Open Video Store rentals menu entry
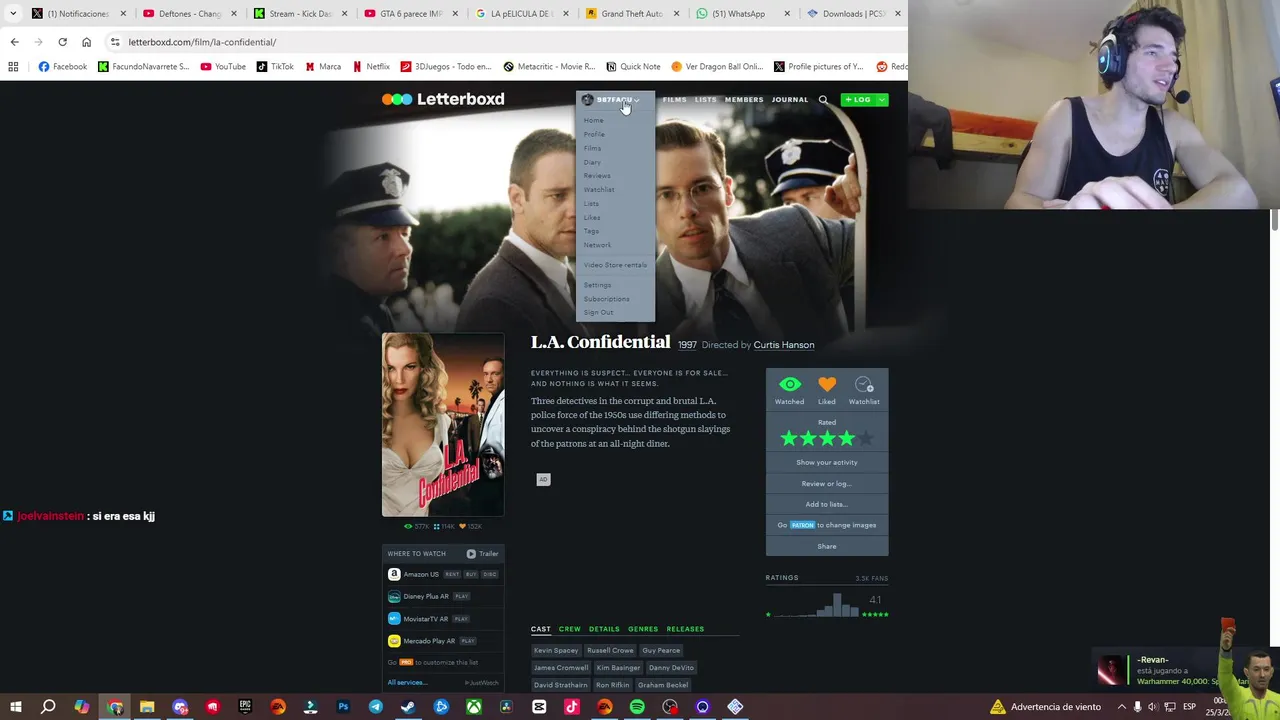The image size is (1280, 720). [615, 265]
